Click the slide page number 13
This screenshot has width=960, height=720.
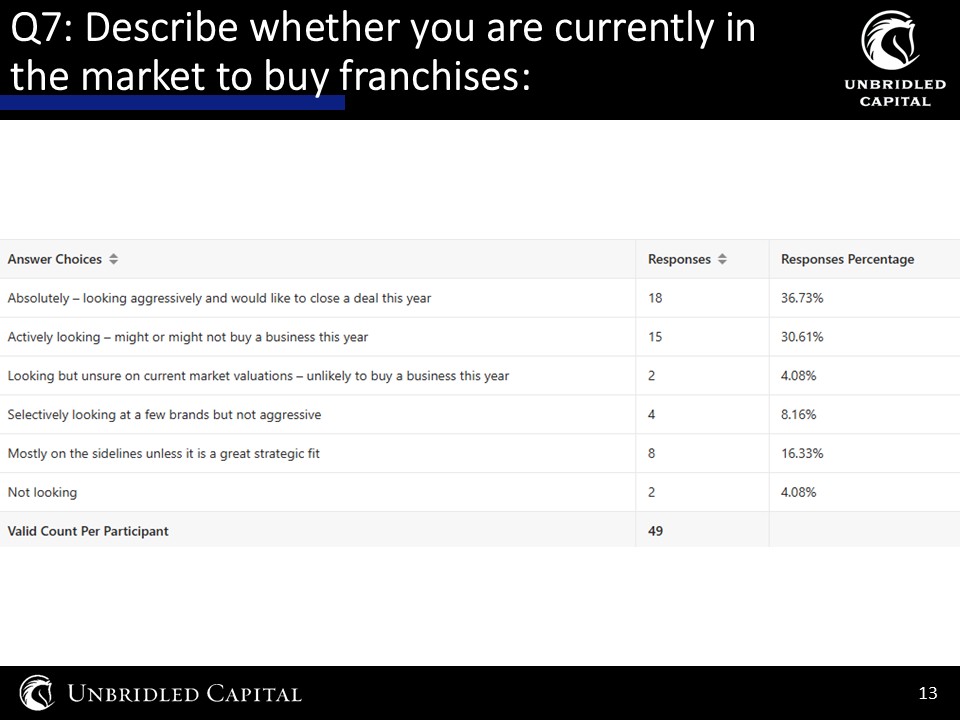pos(928,692)
